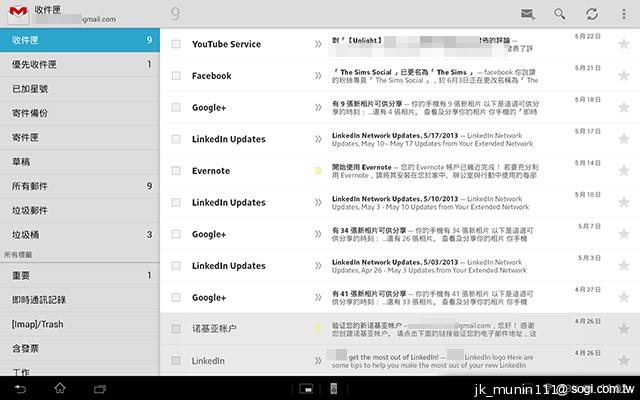Viewport: 640px width, 400px height.
Task: Star the YouTube Service email
Action: 624,44
